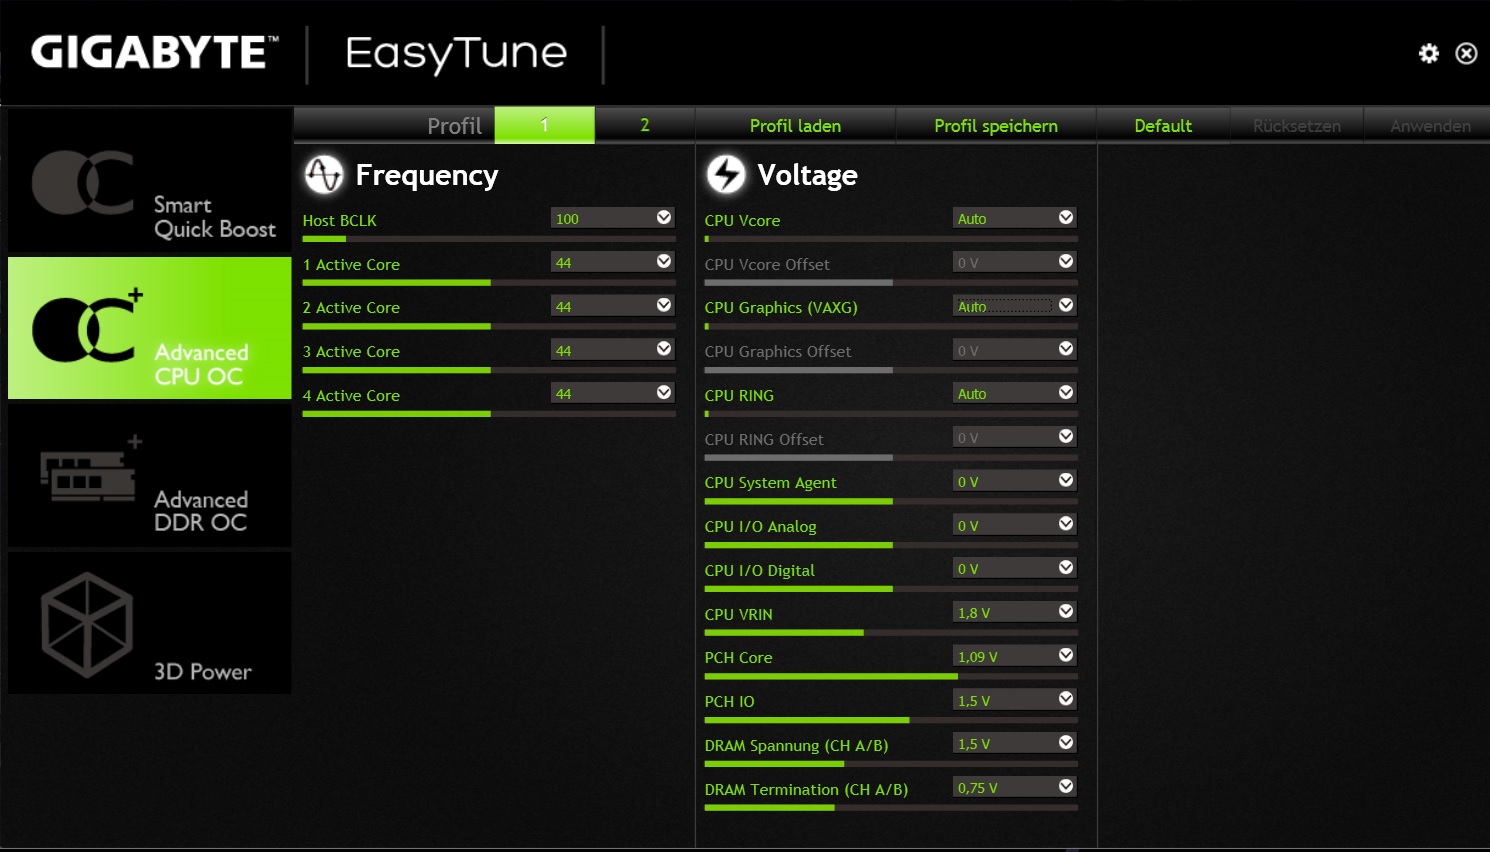Click the CPU System Agent slider
Screen dimensions: 1490x852
891,502
